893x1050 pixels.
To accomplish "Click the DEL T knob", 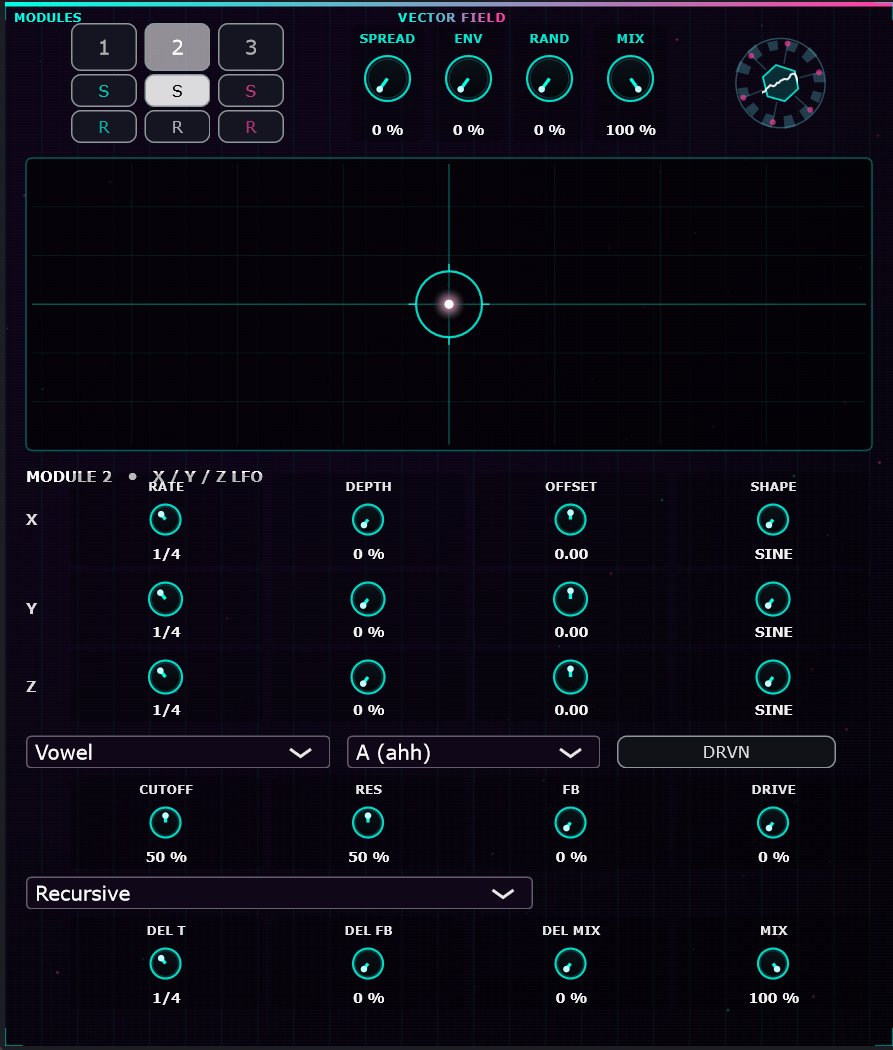I will click(165, 964).
